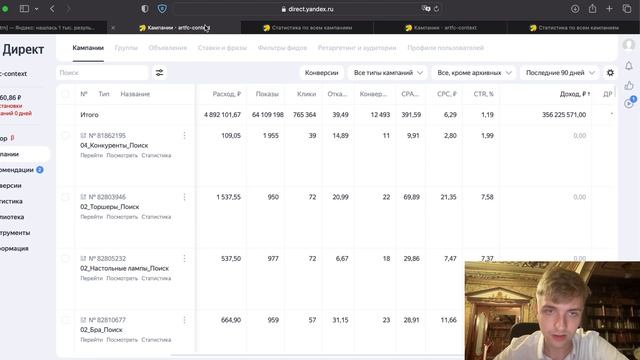The image size is (640, 360).
Task: Go back in Safari
Action: 52,9
